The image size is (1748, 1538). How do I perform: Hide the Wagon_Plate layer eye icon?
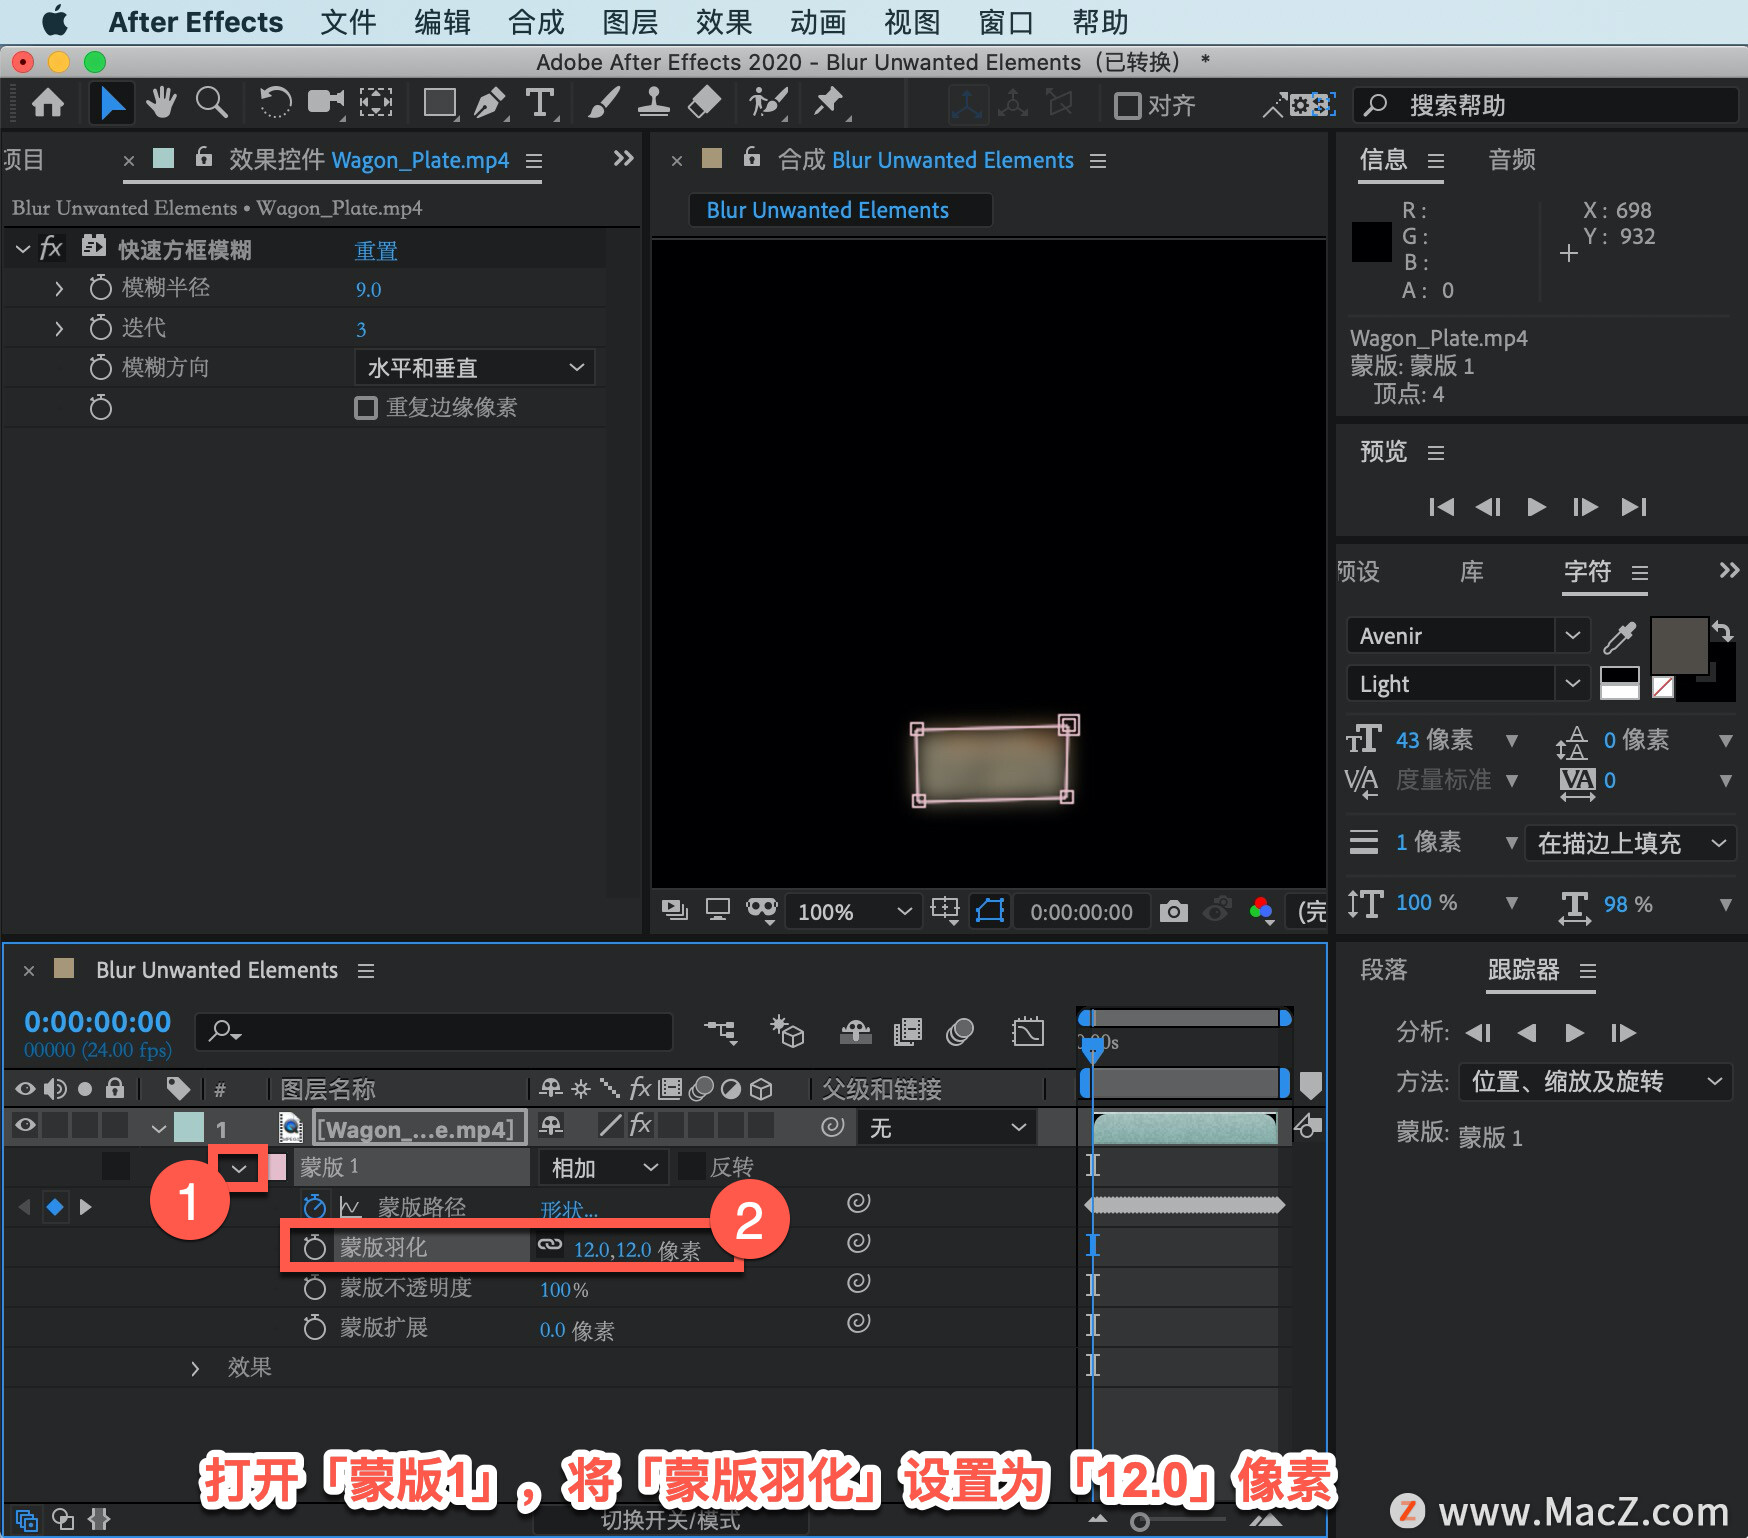tap(25, 1126)
